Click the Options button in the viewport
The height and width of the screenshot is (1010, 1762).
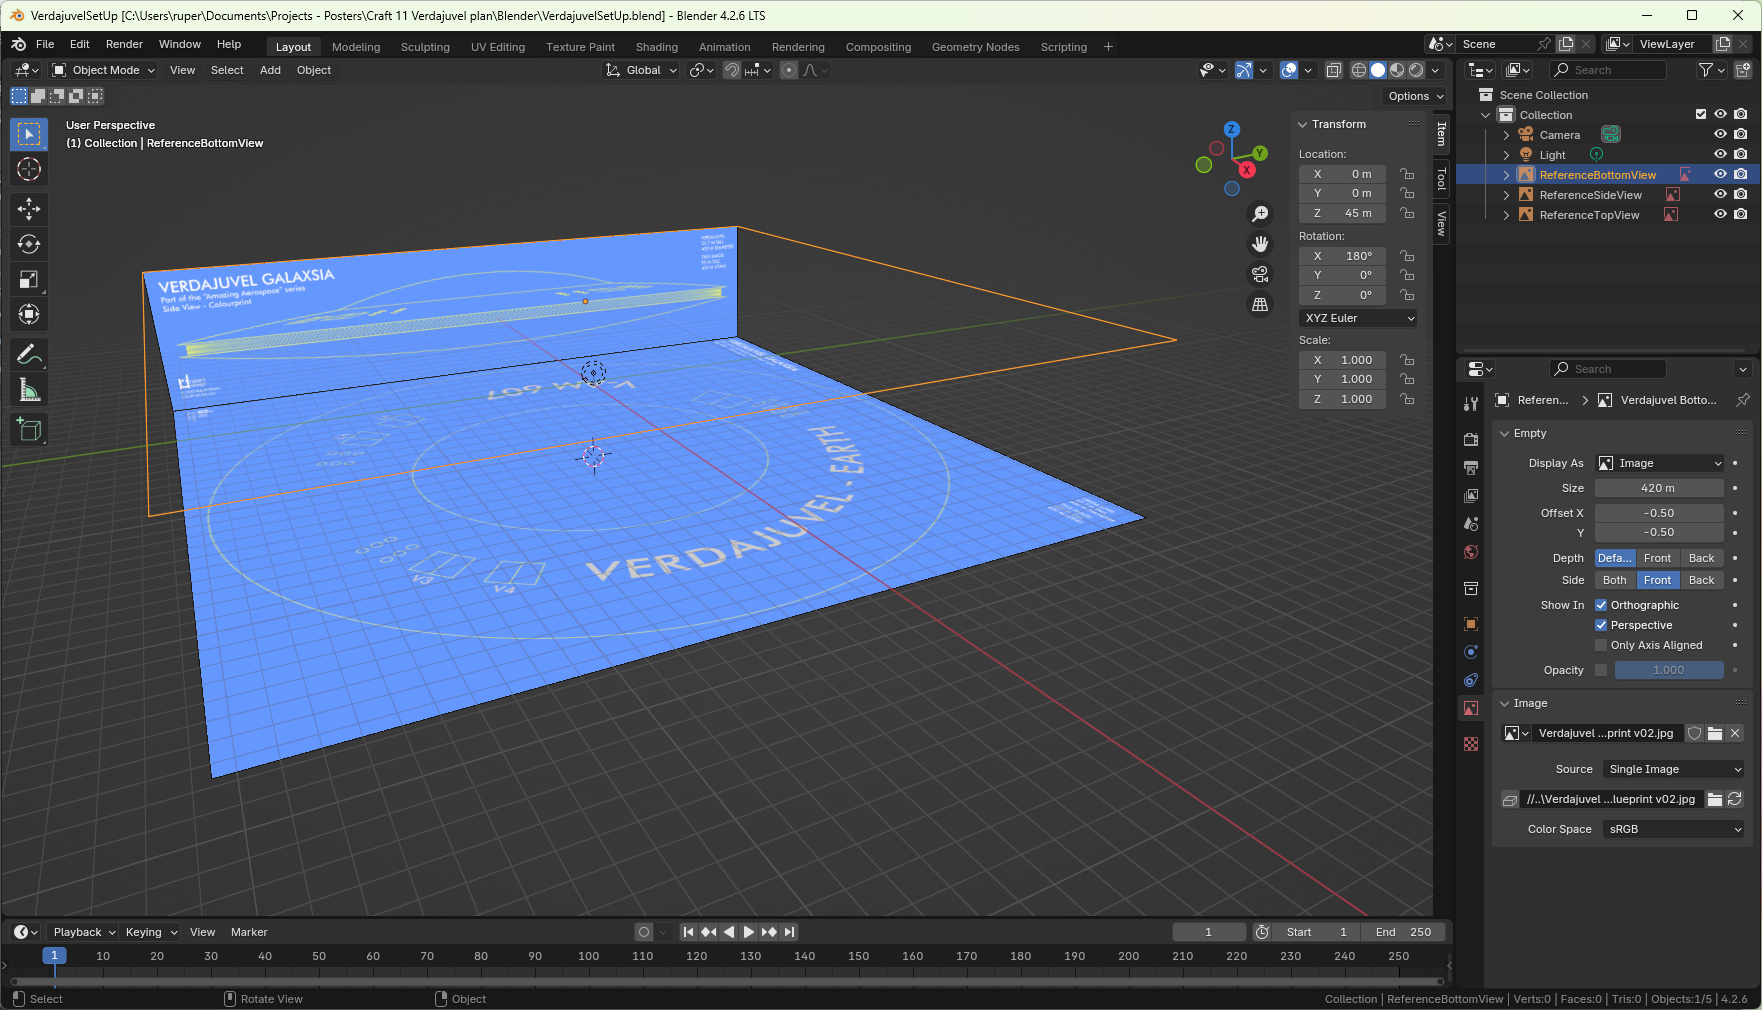pos(1414,96)
